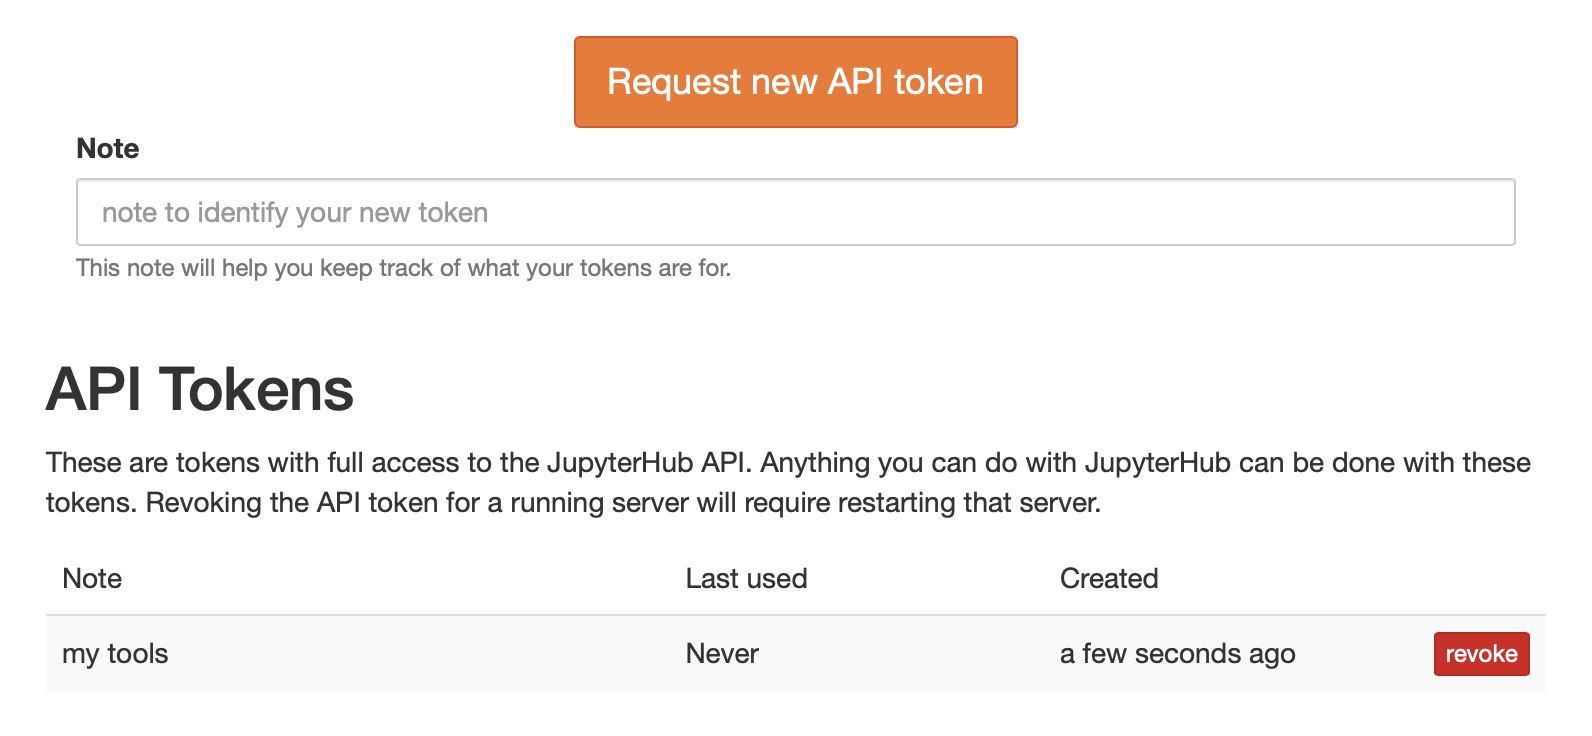Click the bold Note label above input
Image resolution: width=1592 pixels, height=736 pixels.
(x=108, y=149)
